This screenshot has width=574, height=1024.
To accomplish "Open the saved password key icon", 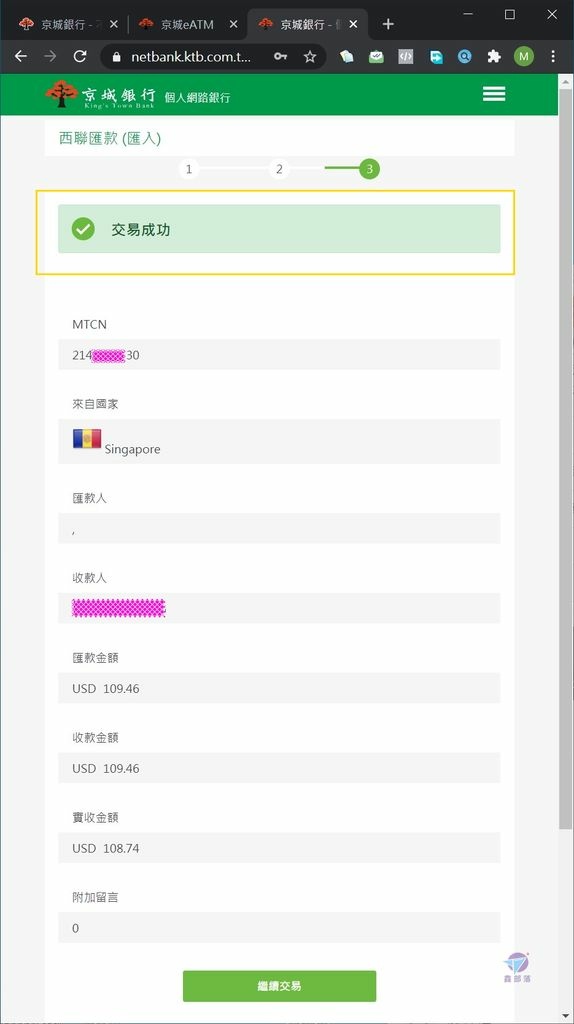I will [280, 57].
